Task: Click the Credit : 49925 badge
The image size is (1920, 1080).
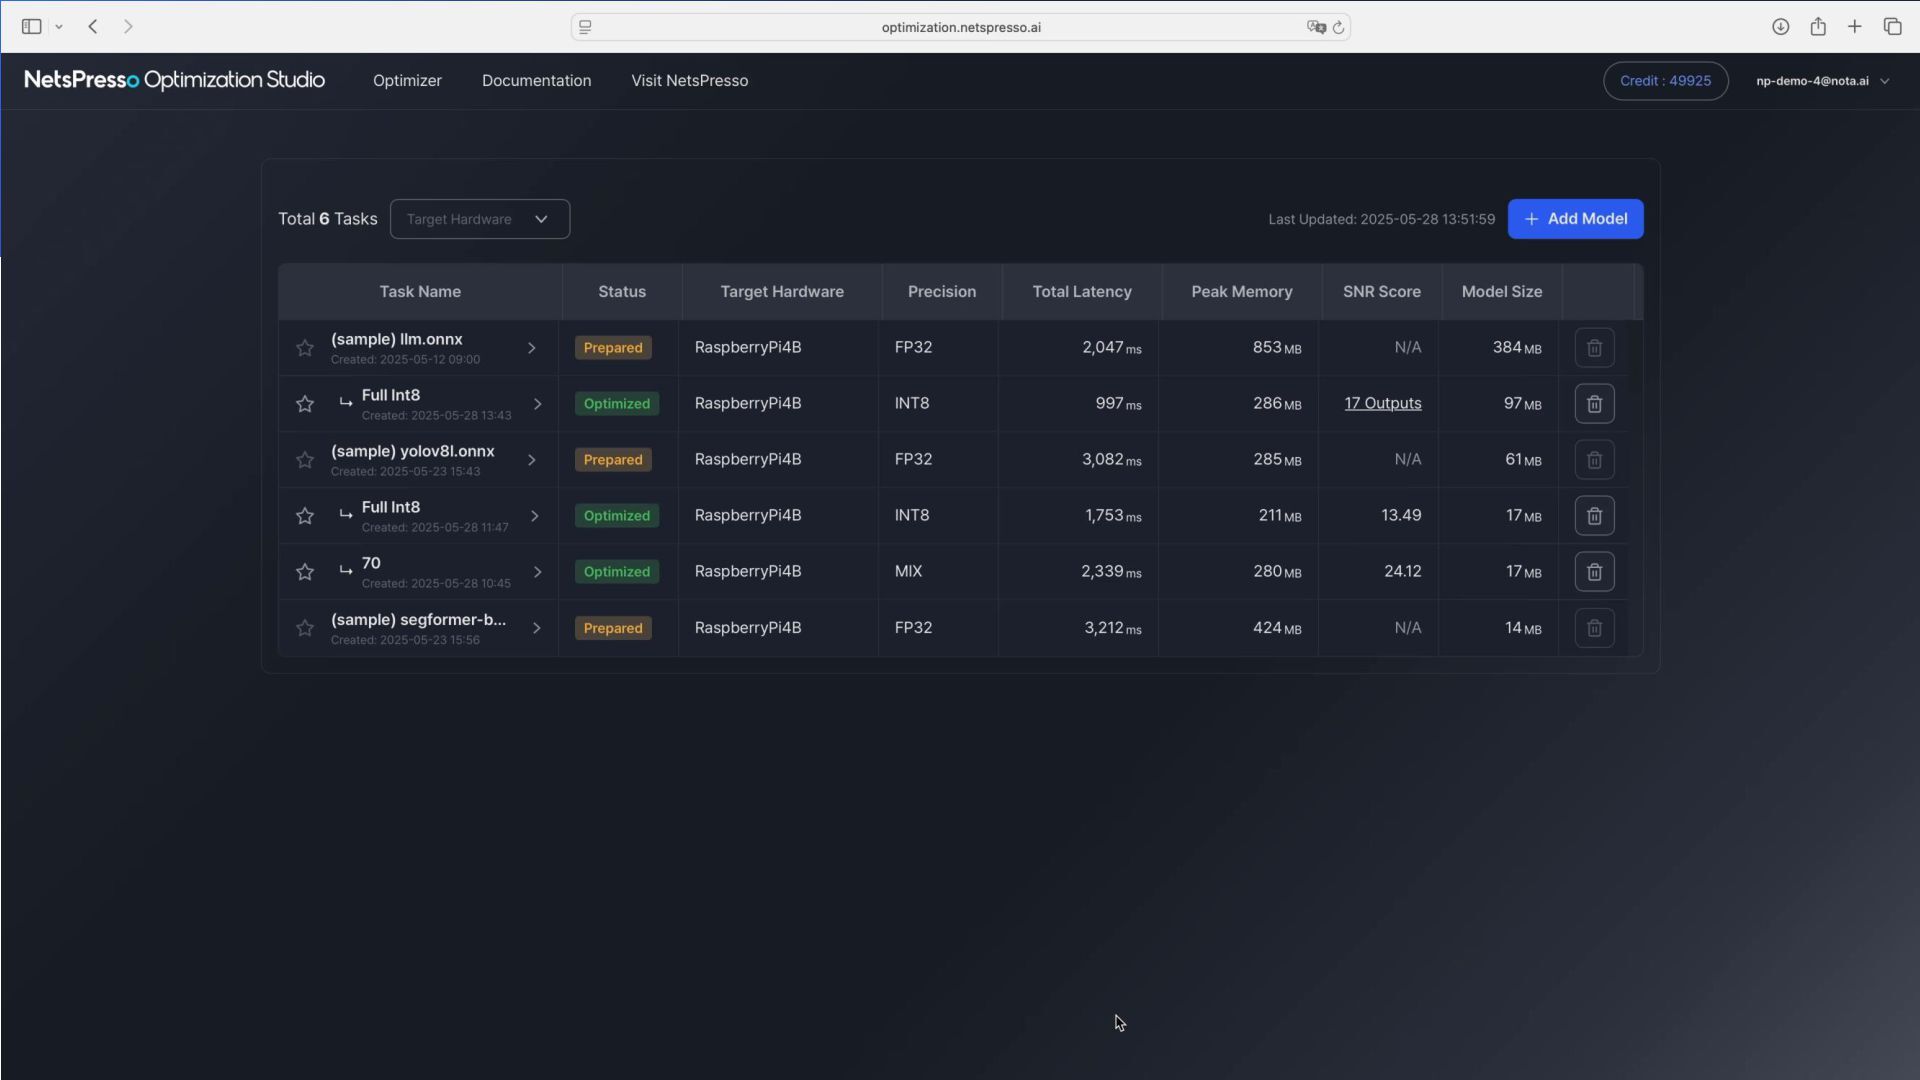Action: pos(1665,81)
